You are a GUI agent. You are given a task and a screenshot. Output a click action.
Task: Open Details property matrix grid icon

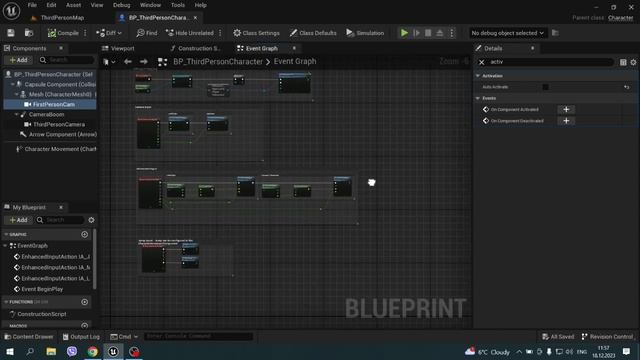623,62
